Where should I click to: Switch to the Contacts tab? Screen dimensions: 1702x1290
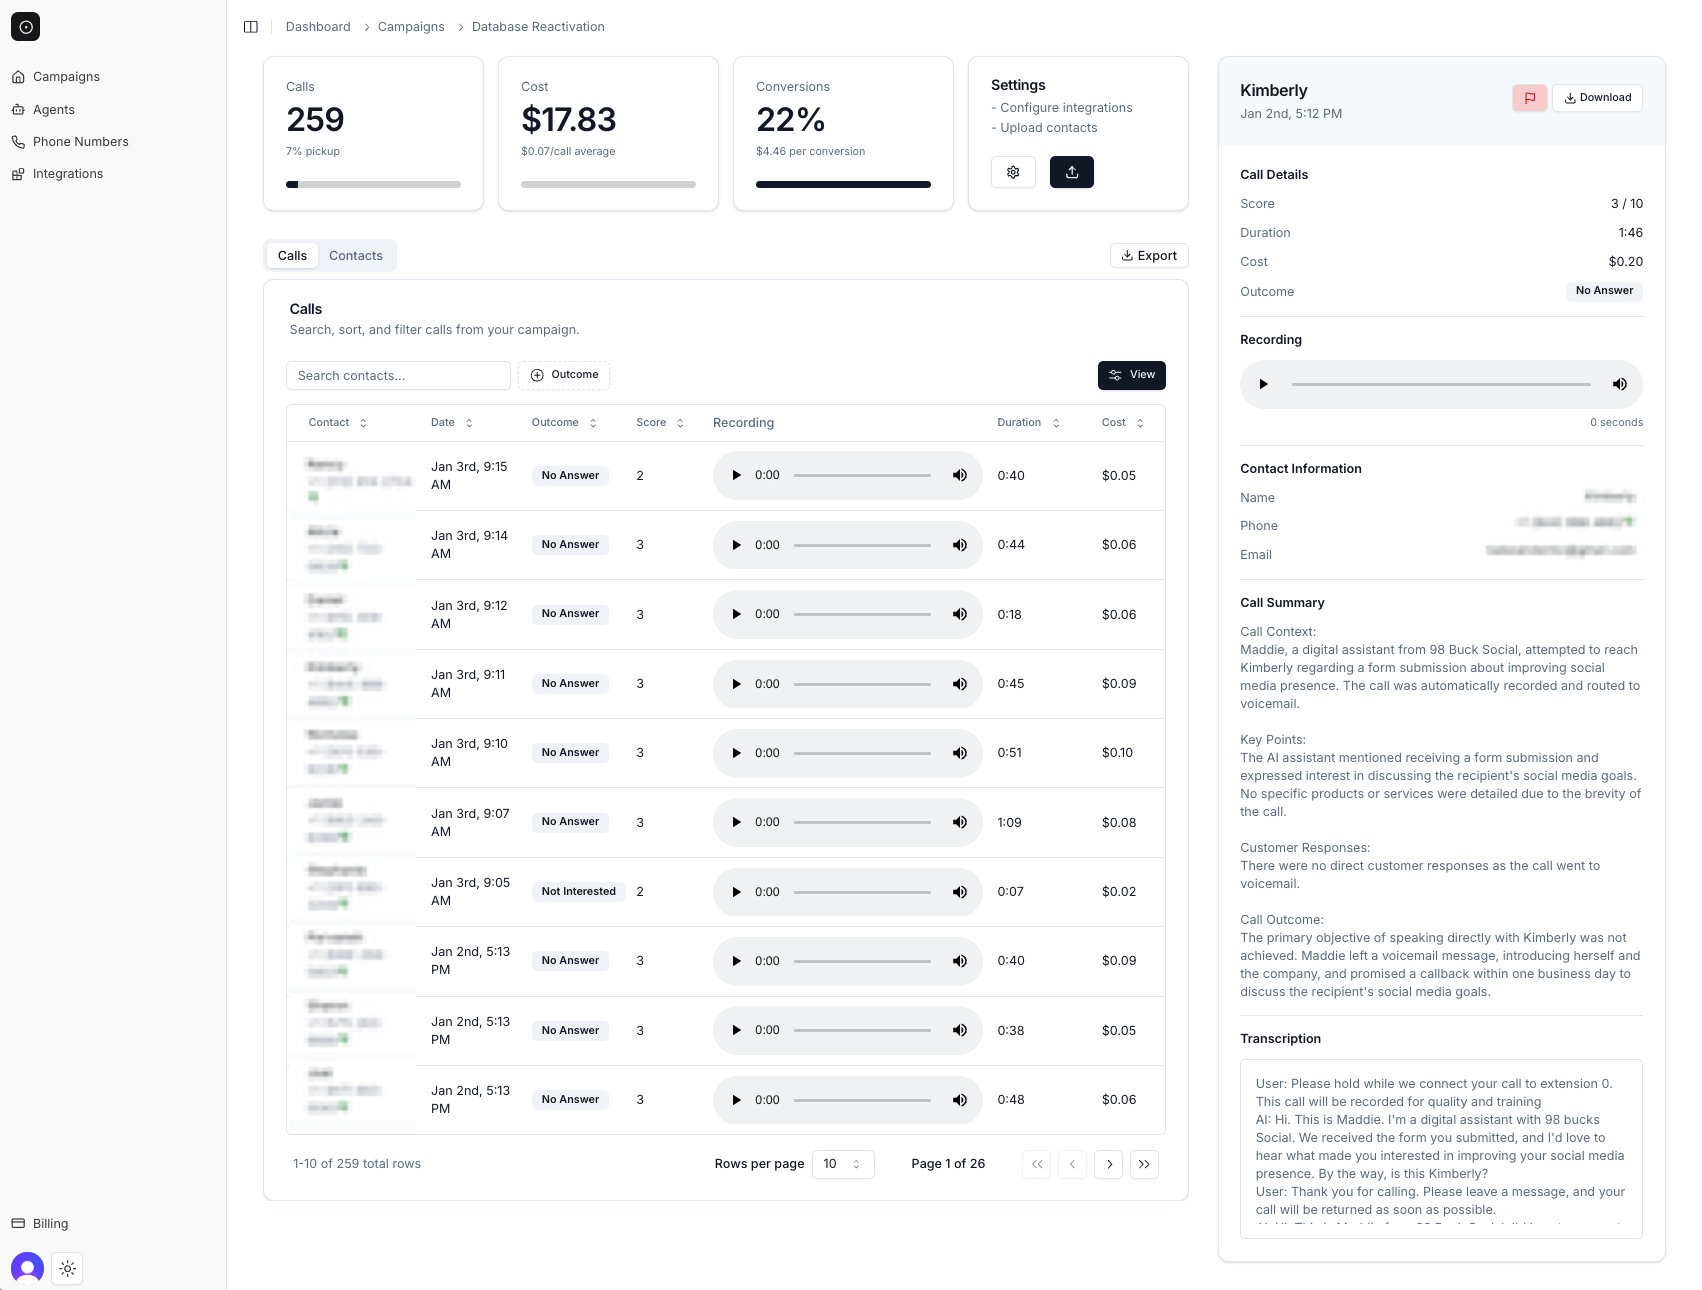[356, 255]
